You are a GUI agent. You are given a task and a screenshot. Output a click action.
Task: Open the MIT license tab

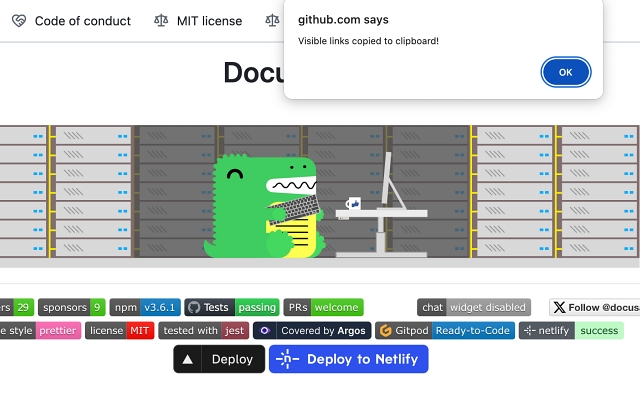(x=198, y=21)
